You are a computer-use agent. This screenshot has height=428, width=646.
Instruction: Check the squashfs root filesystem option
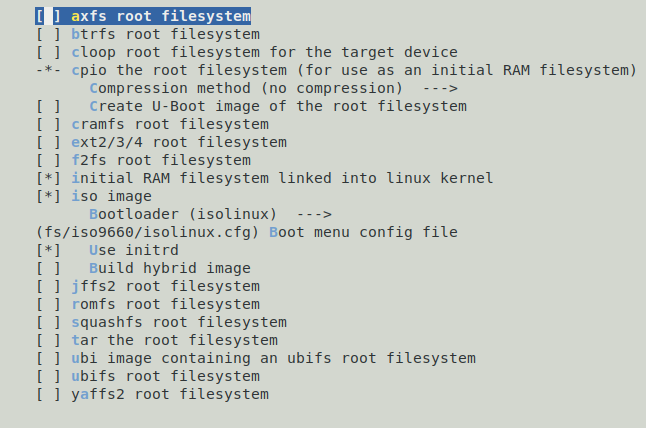(48, 322)
